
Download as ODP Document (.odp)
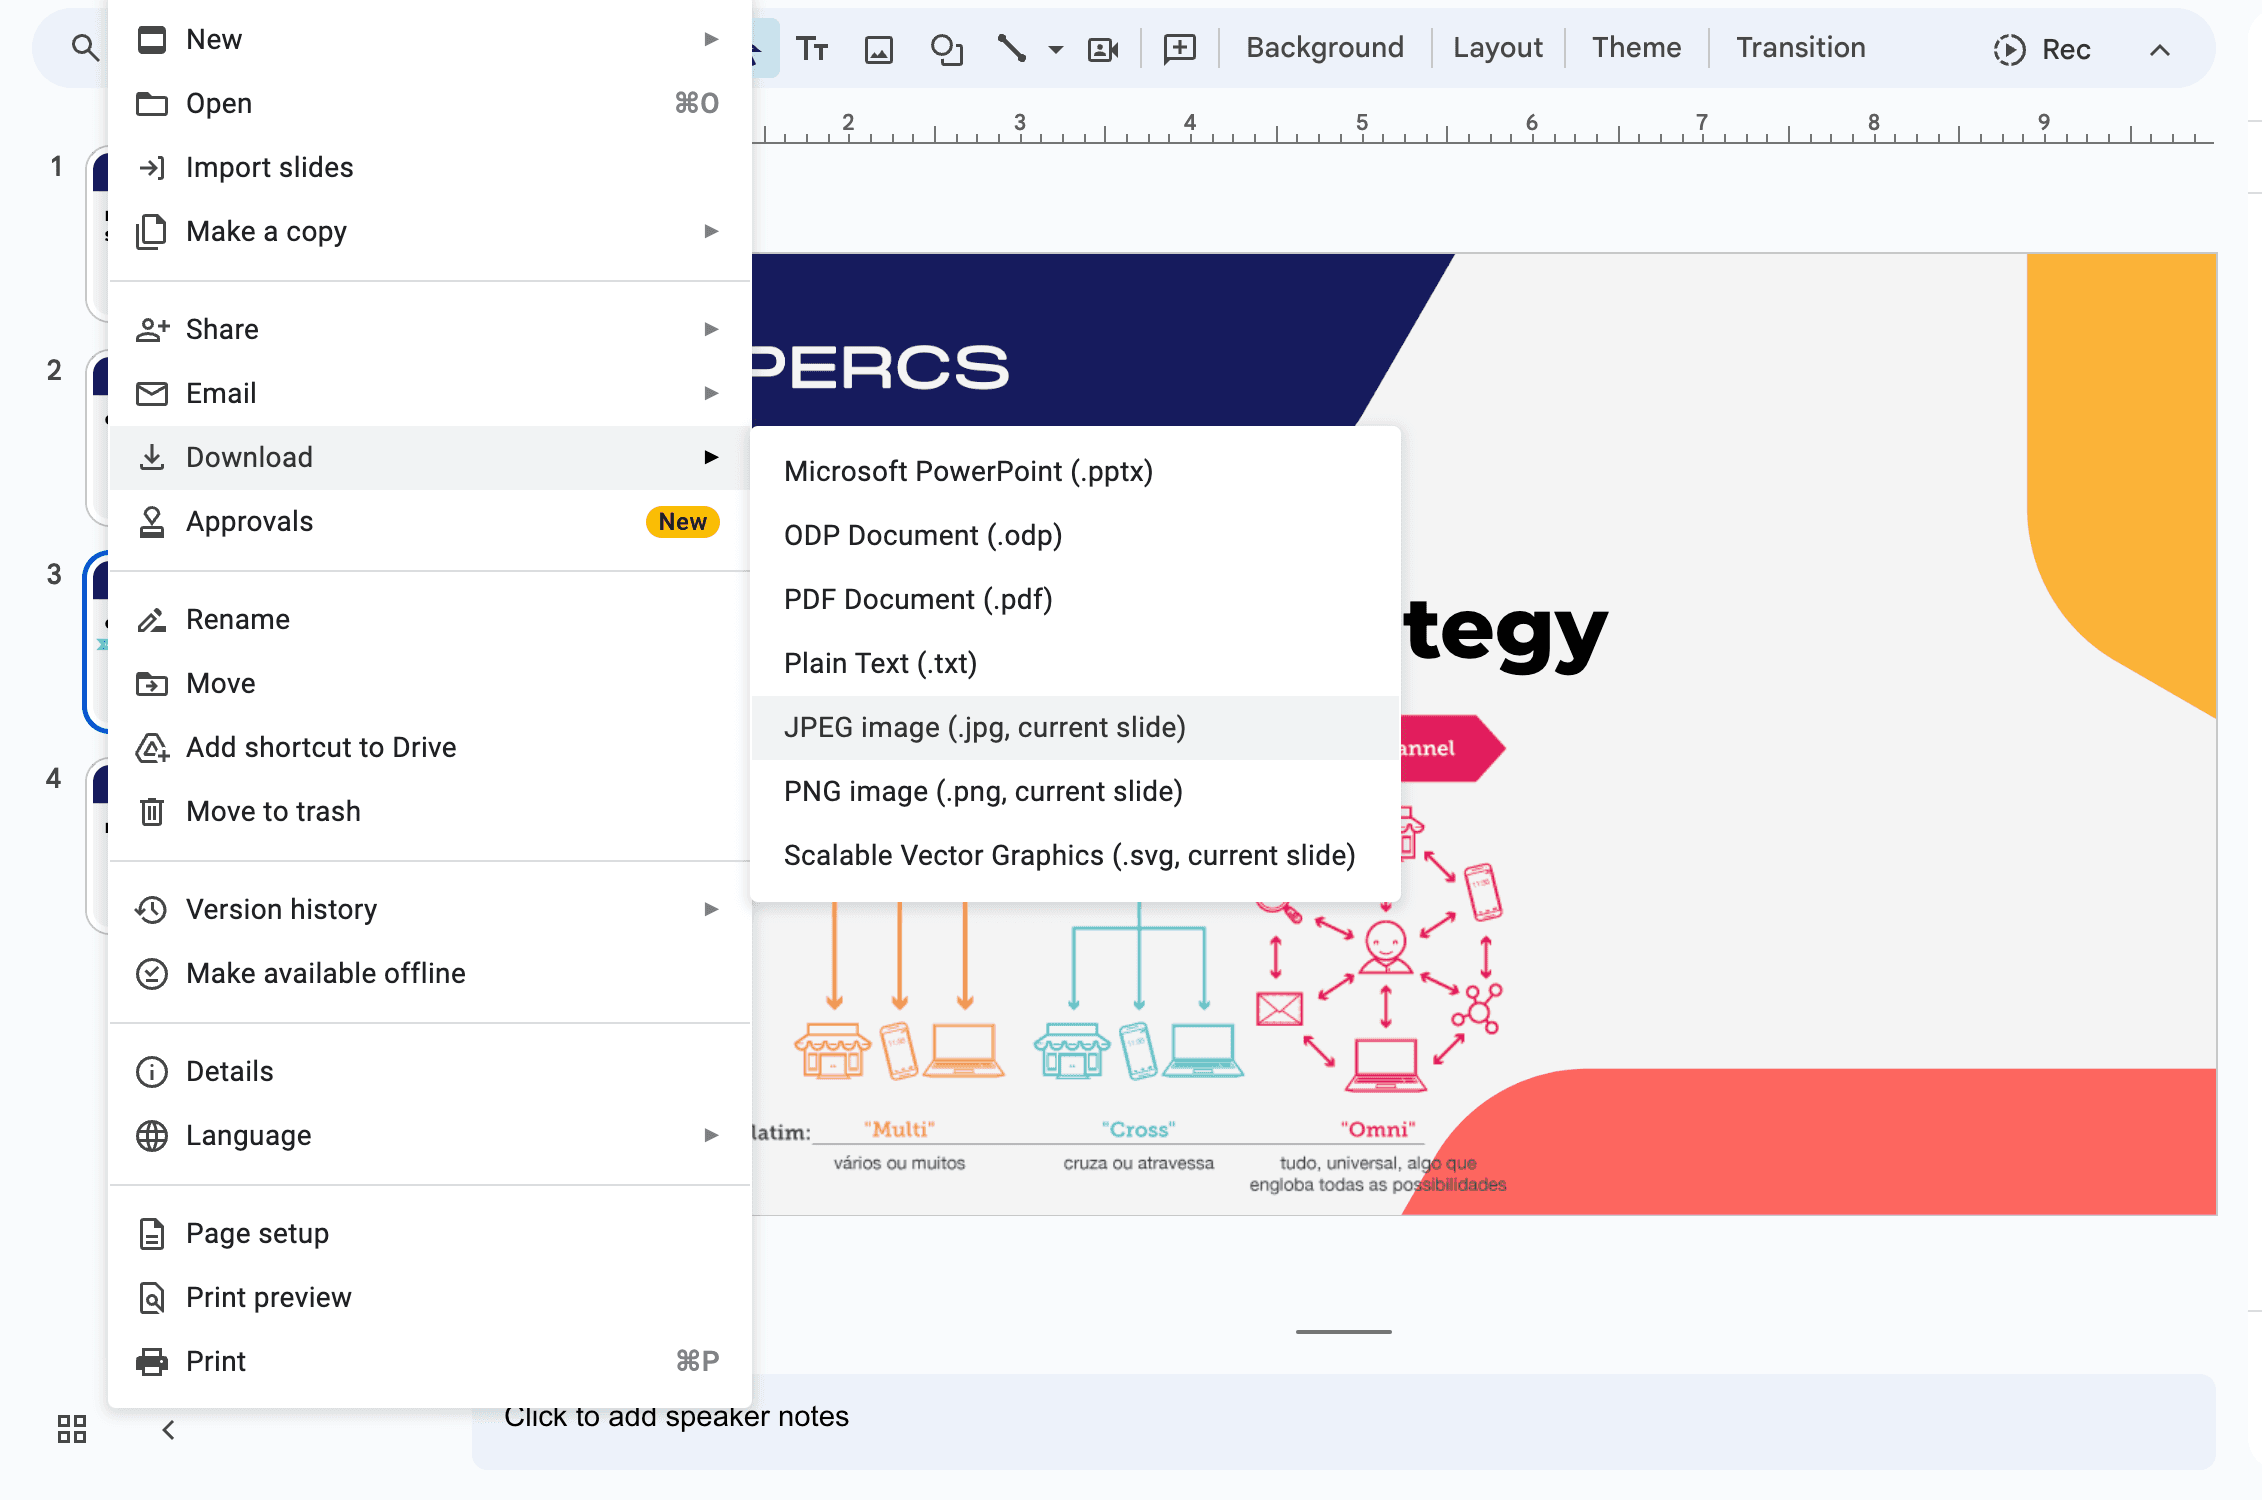click(1075, 535)
